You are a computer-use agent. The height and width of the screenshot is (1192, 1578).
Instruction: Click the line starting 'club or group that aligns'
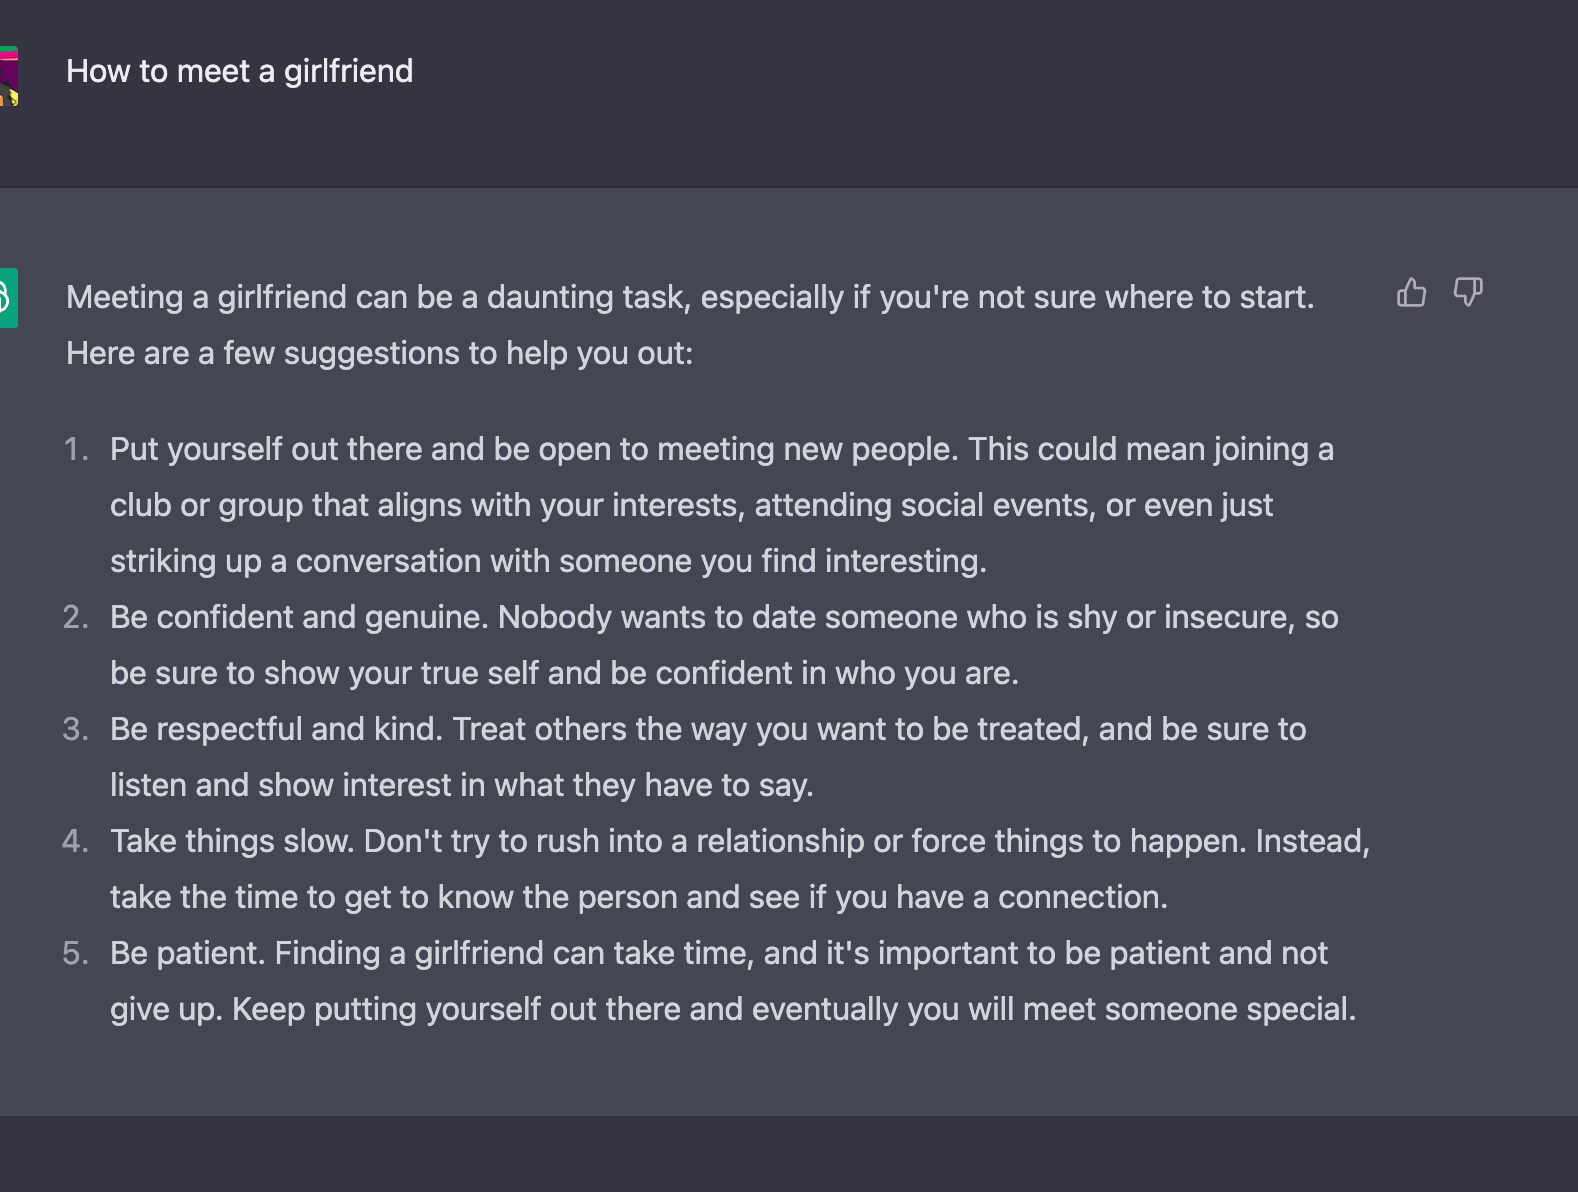coord(691,505)
